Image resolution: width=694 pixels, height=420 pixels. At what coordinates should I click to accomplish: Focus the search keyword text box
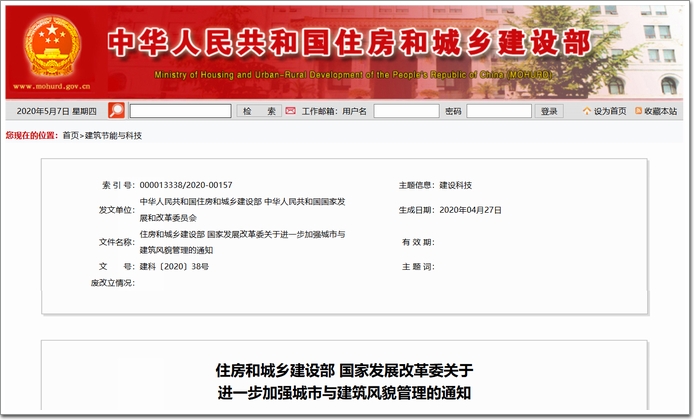click(180, 111)
